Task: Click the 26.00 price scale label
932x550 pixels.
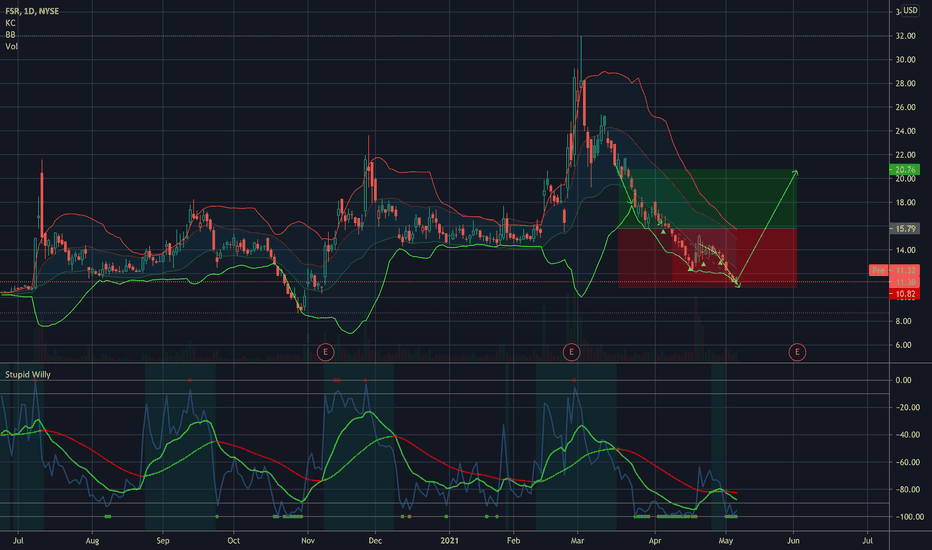Action: [905, 108]
